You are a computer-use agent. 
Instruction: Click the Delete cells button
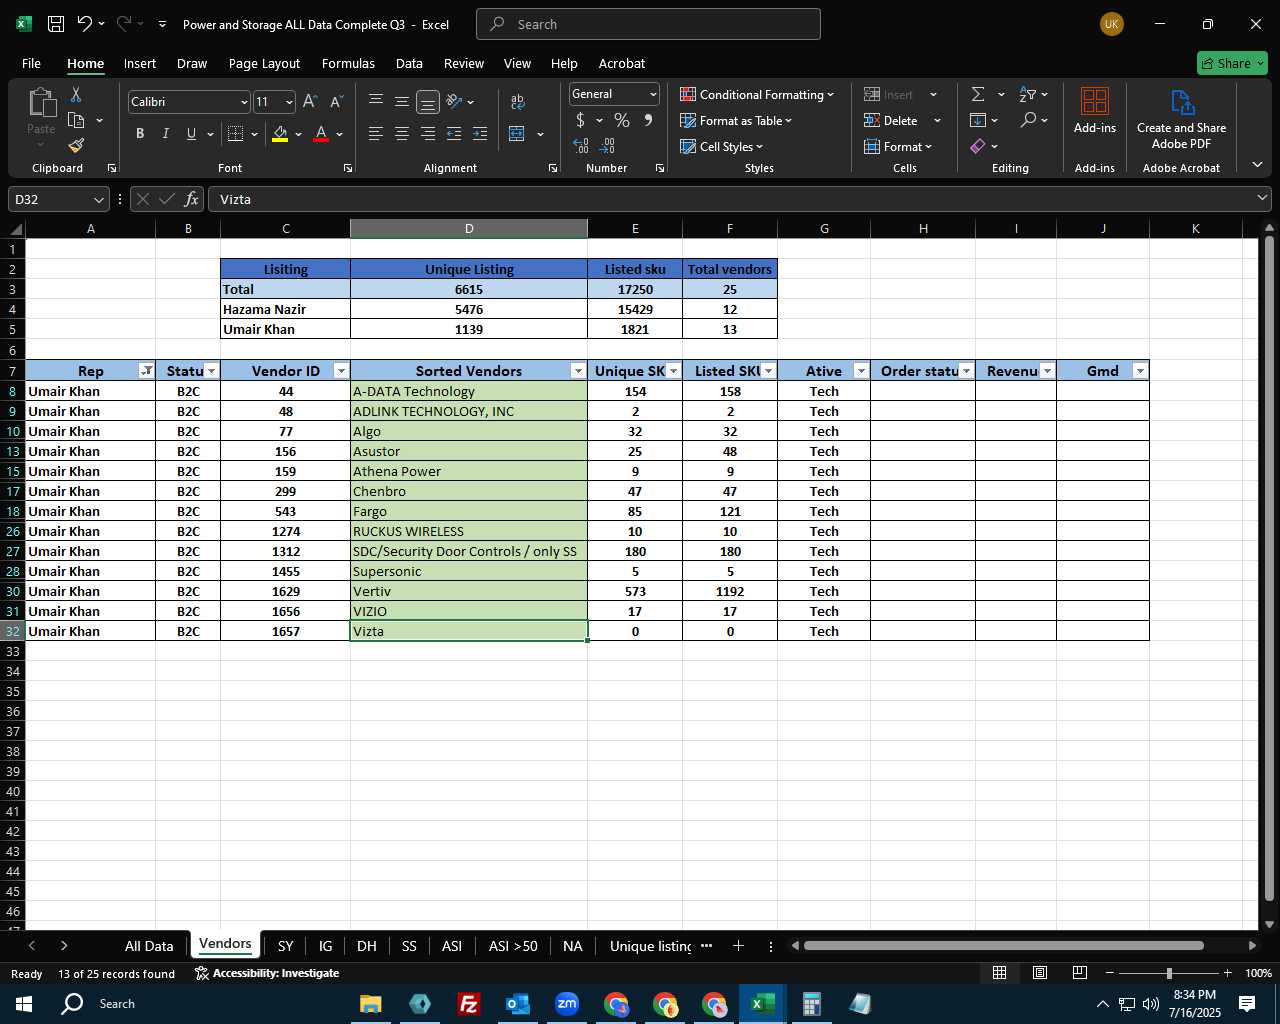(x=892, y=120)
